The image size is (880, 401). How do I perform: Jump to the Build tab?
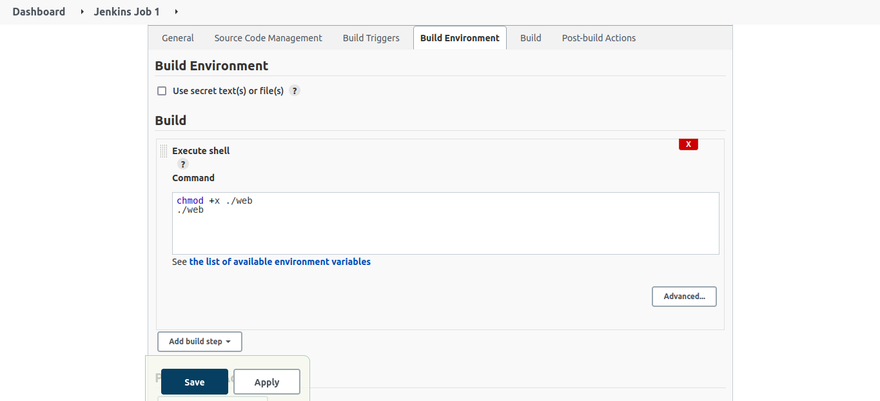pos(530,38)
